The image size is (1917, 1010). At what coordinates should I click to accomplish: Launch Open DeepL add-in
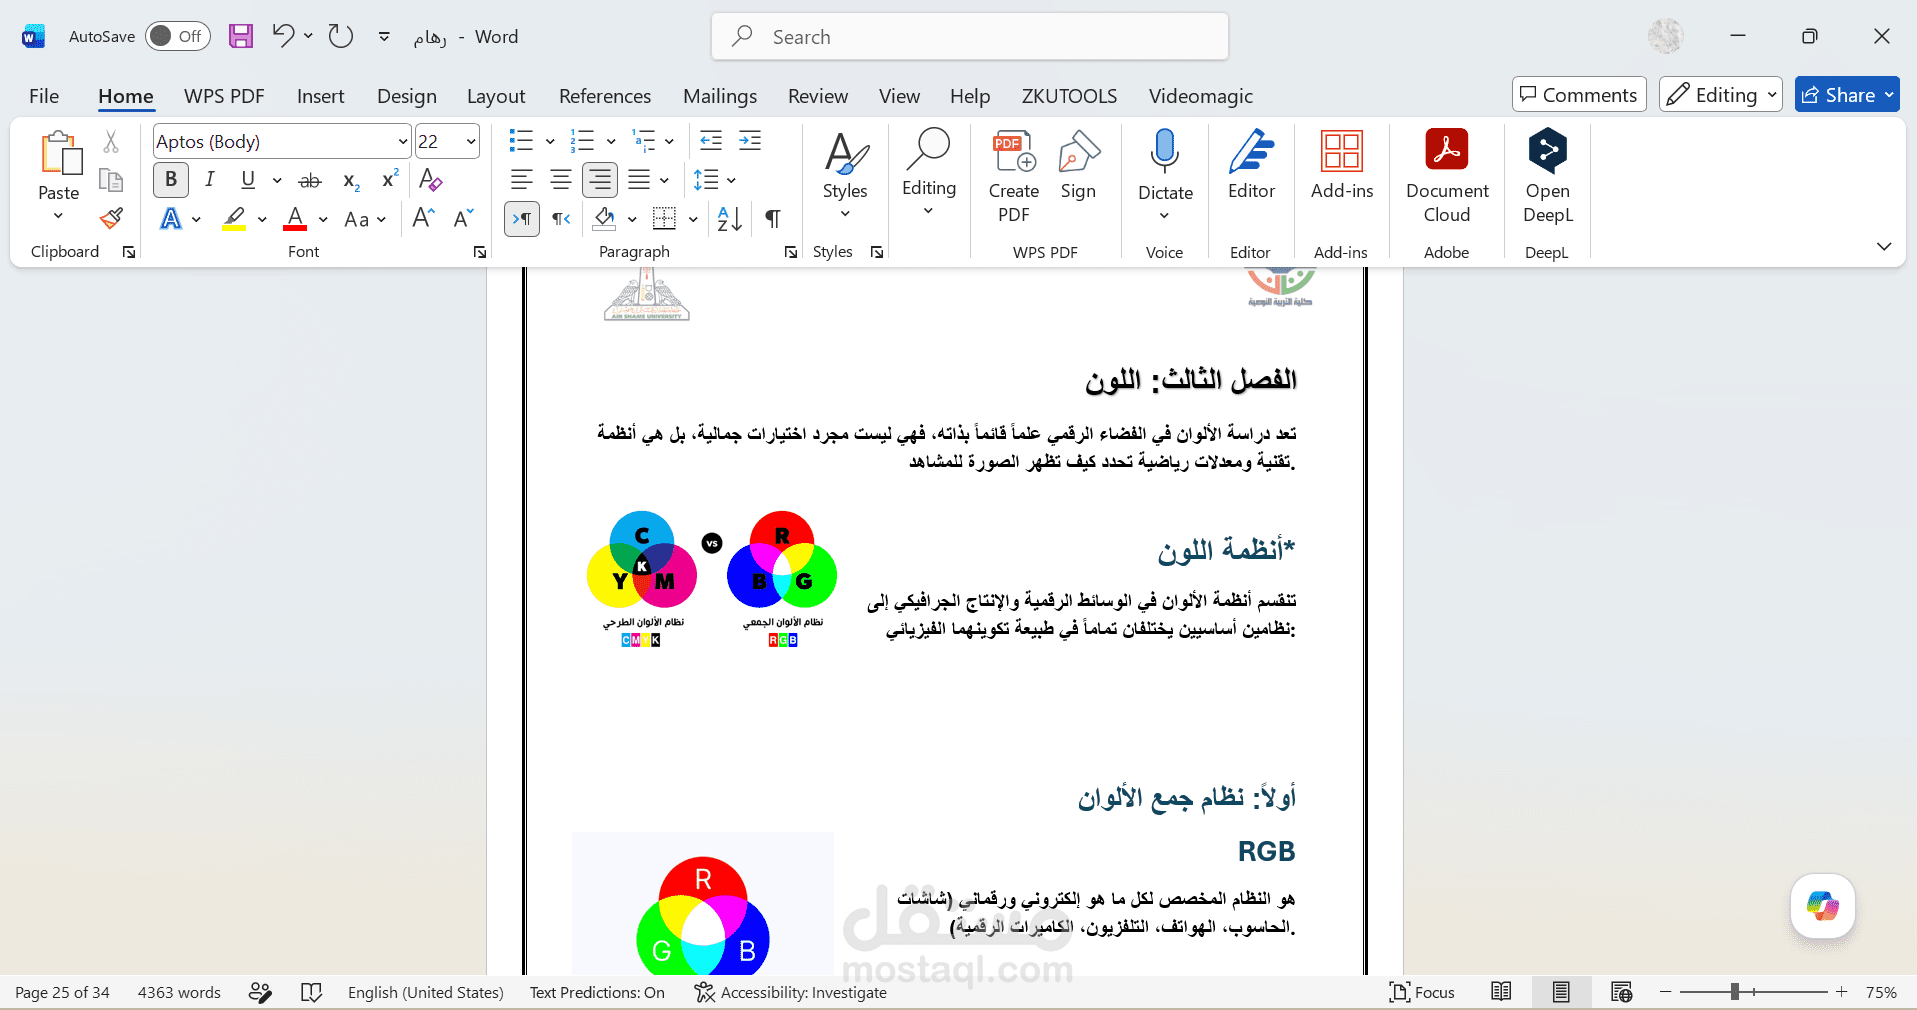(x=1547, y=176)
